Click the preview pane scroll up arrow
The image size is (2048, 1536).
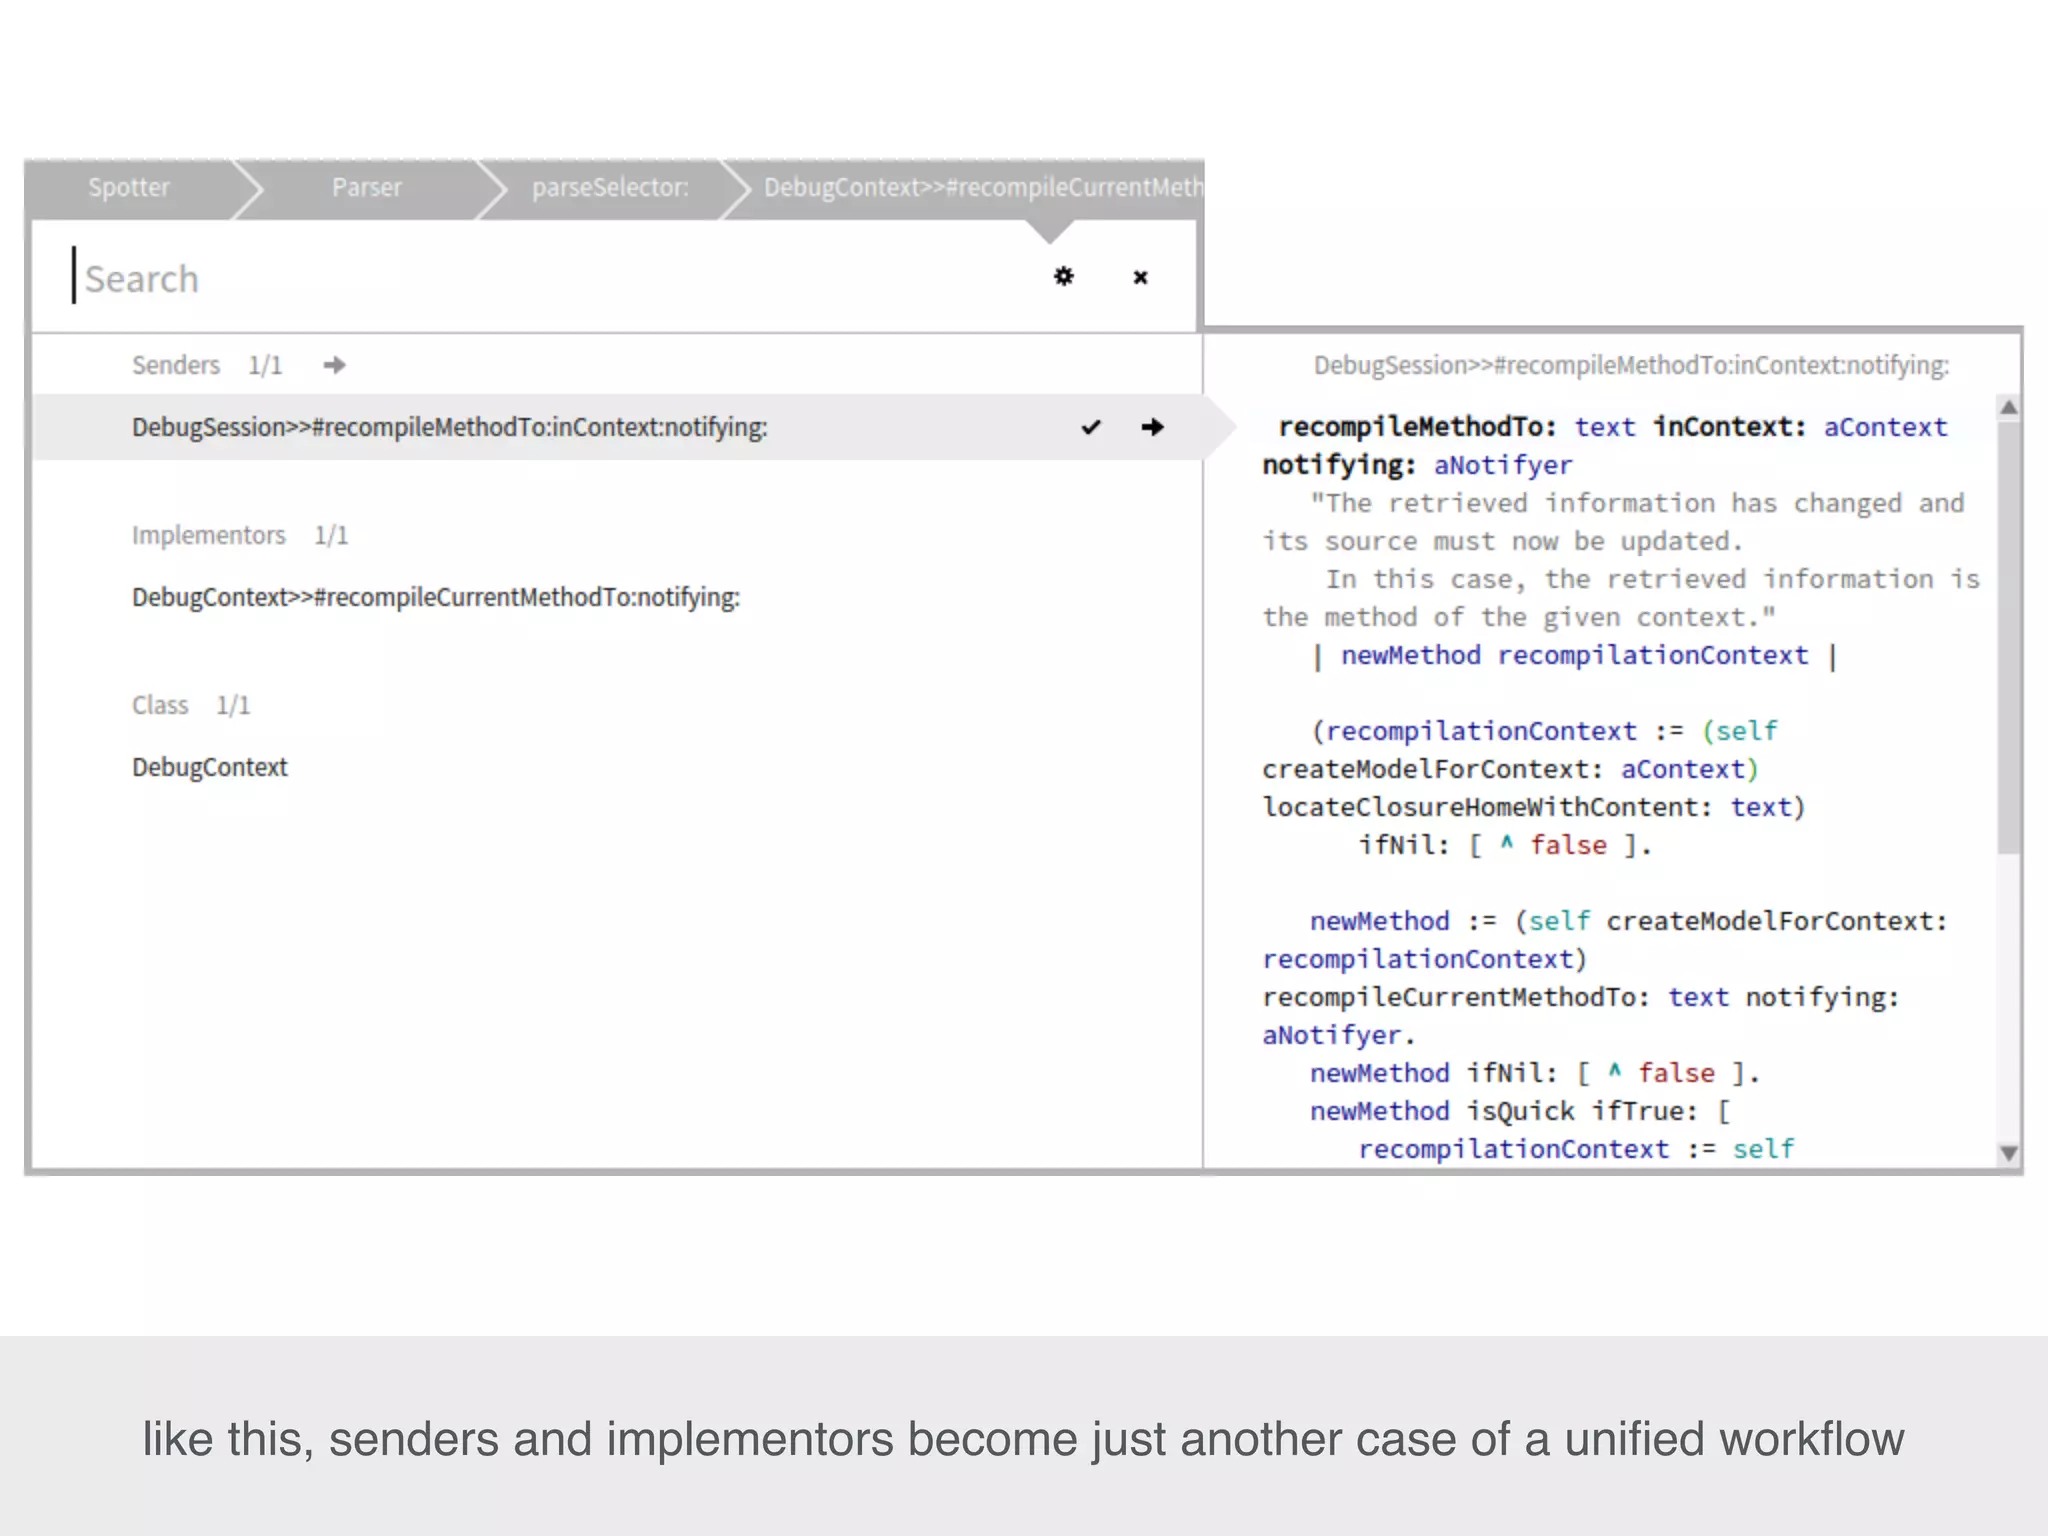[2008, 407]
